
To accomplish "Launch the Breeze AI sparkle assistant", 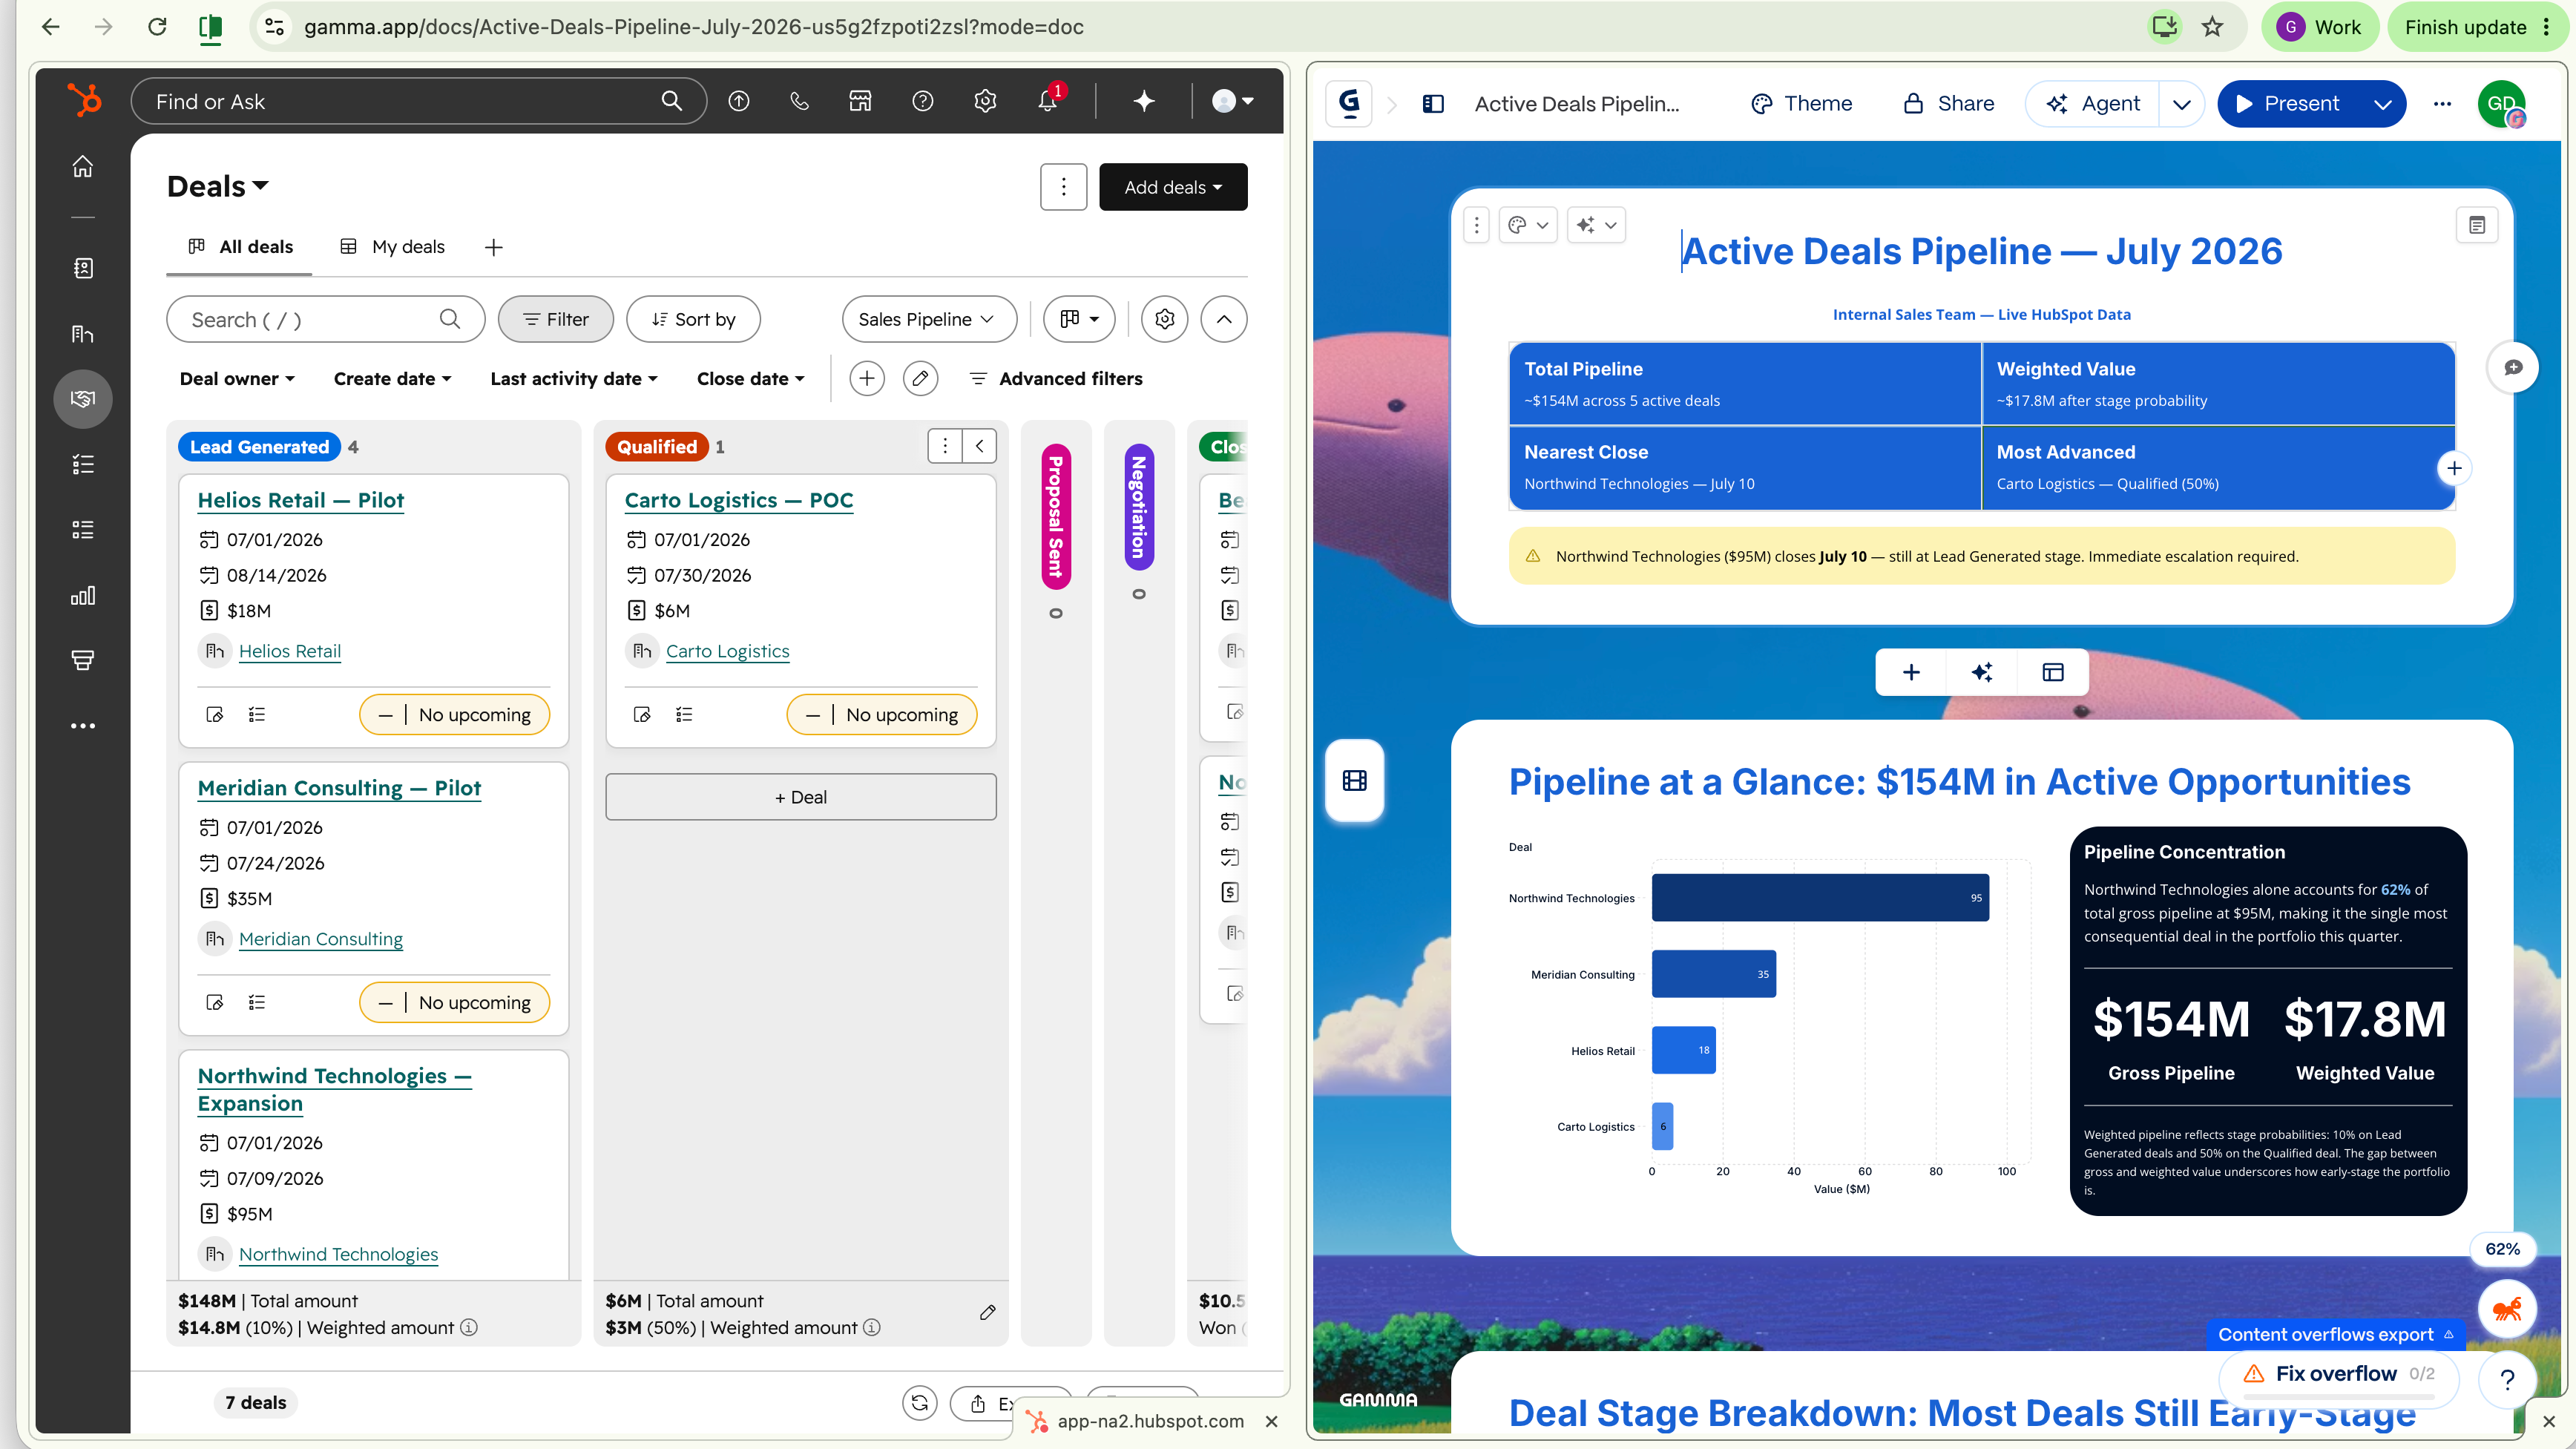I will [1144, 101].
